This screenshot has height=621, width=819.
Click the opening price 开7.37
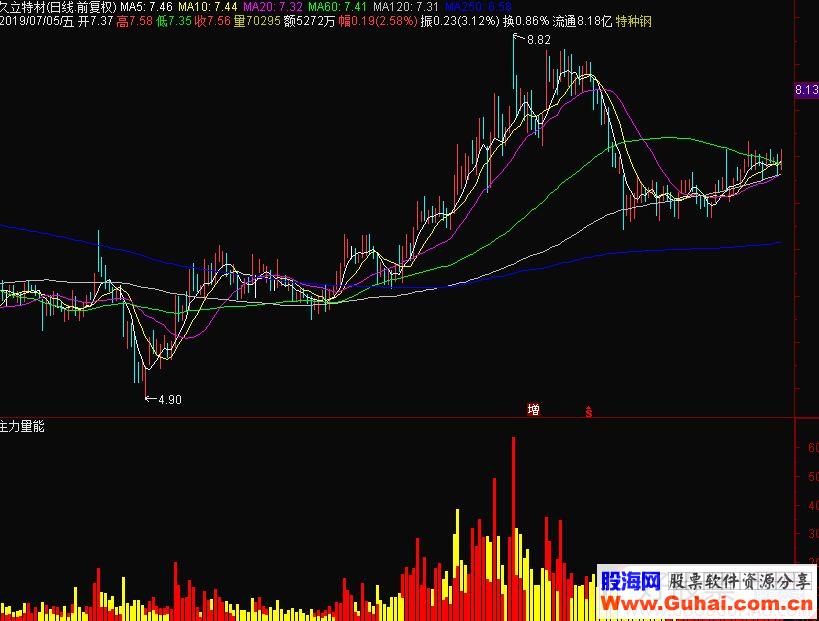click(x=96, y=21)
